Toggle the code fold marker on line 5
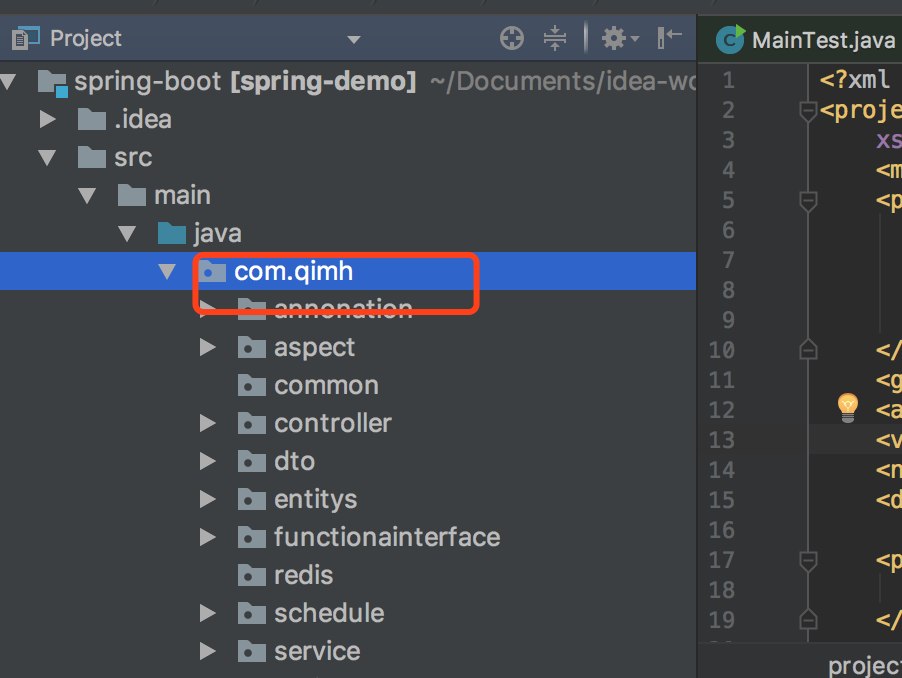The width and height of the screenshot is (902, 678). (x=808, y=201)
